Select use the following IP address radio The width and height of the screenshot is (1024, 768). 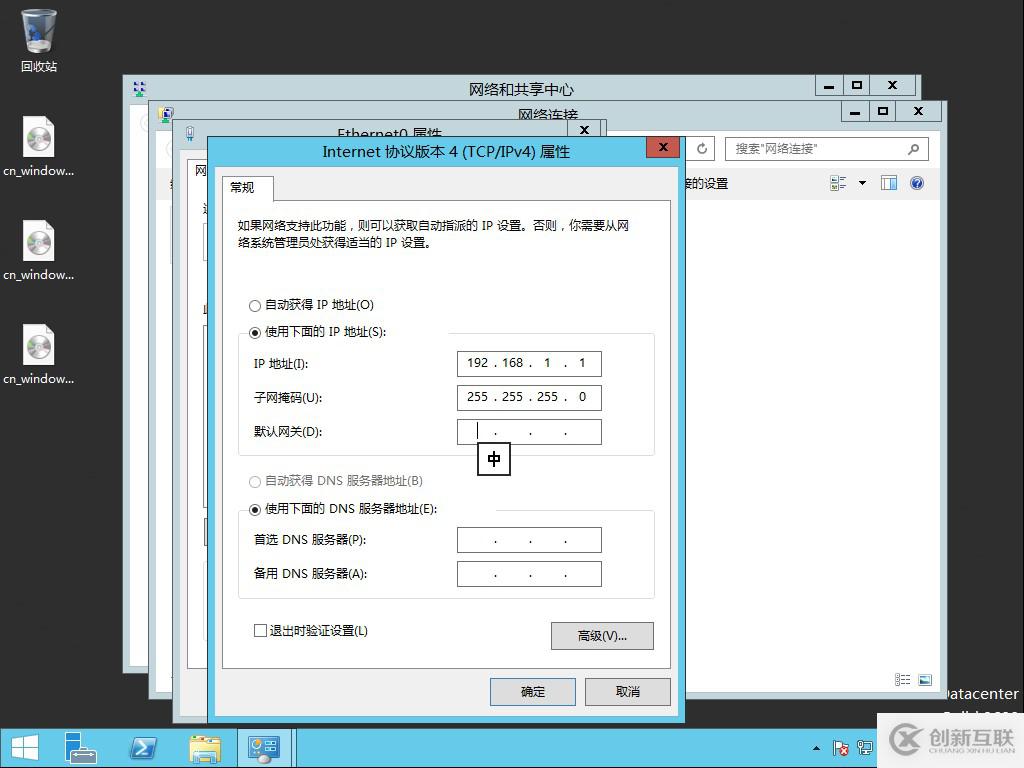(255, 333)
